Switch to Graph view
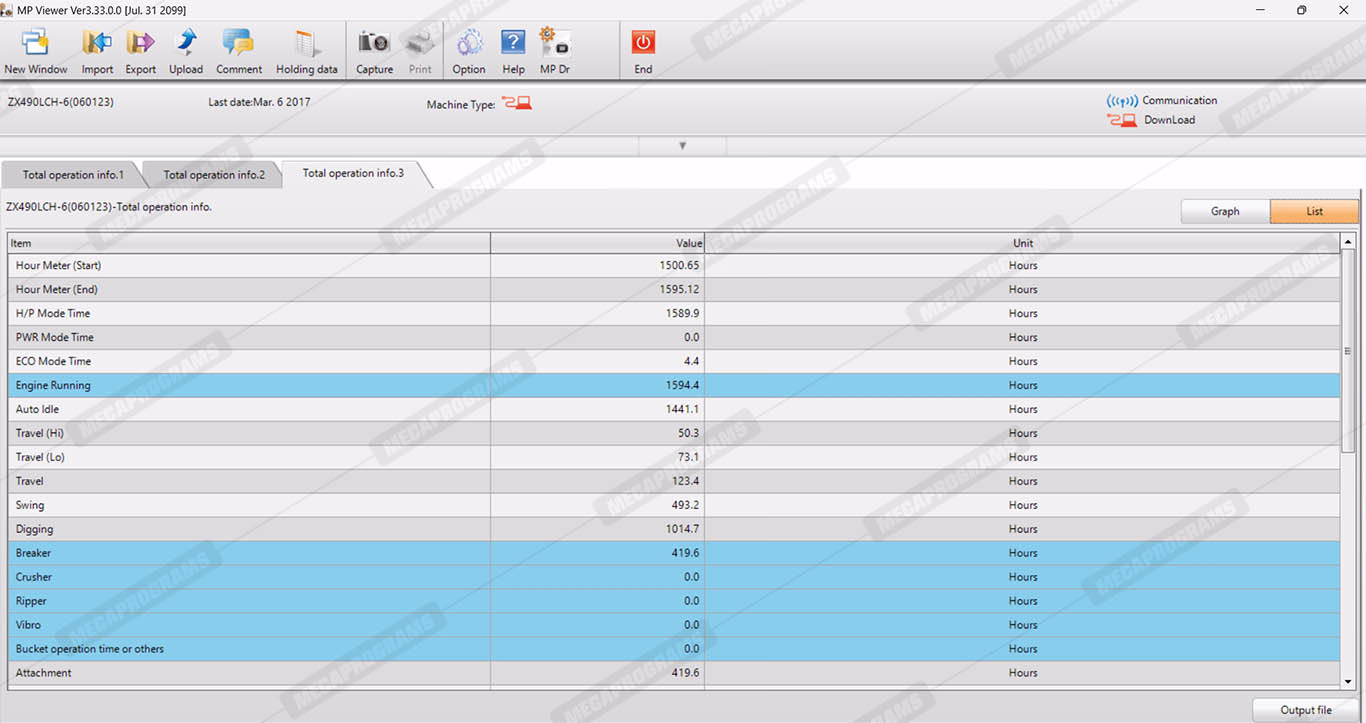The width and height of the screenshot is (1366, 723). 1225,211
